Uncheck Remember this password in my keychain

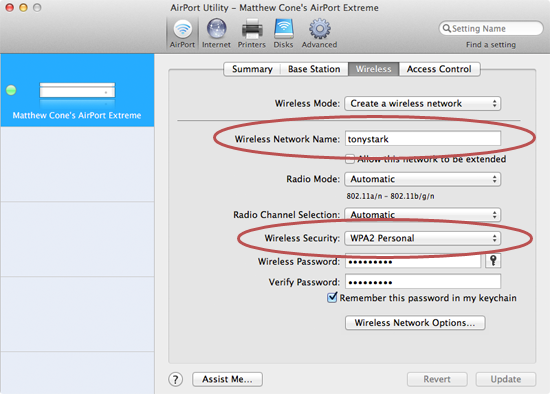point(332,298)
